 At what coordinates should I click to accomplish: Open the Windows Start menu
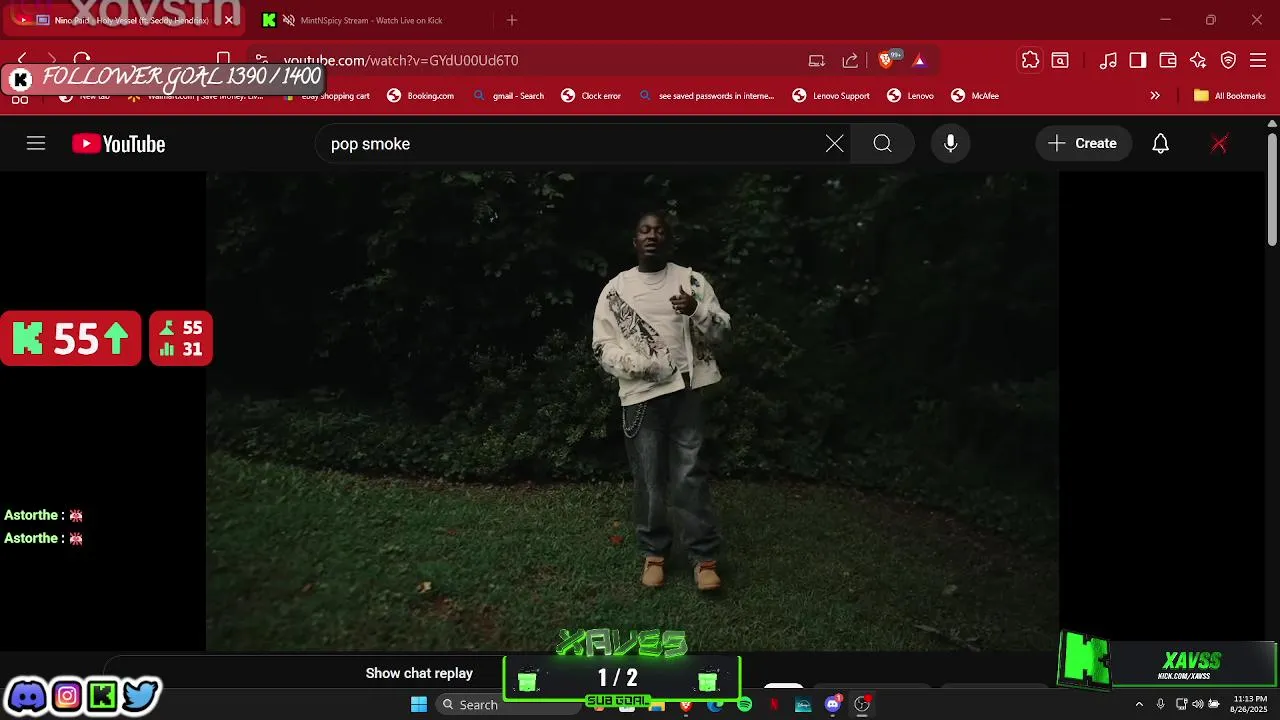coord(419,705)
